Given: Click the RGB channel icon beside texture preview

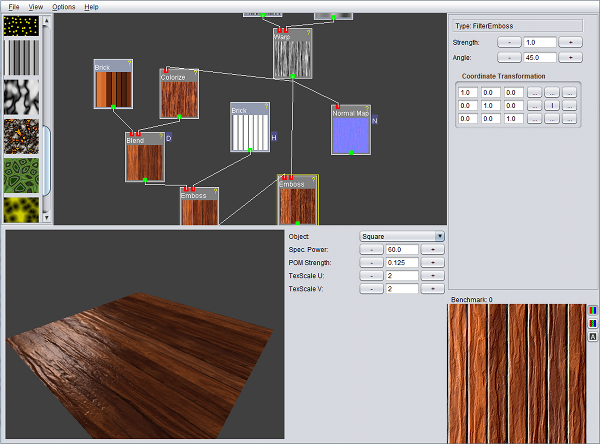Looking at the screenshot, I should point(593,310).
